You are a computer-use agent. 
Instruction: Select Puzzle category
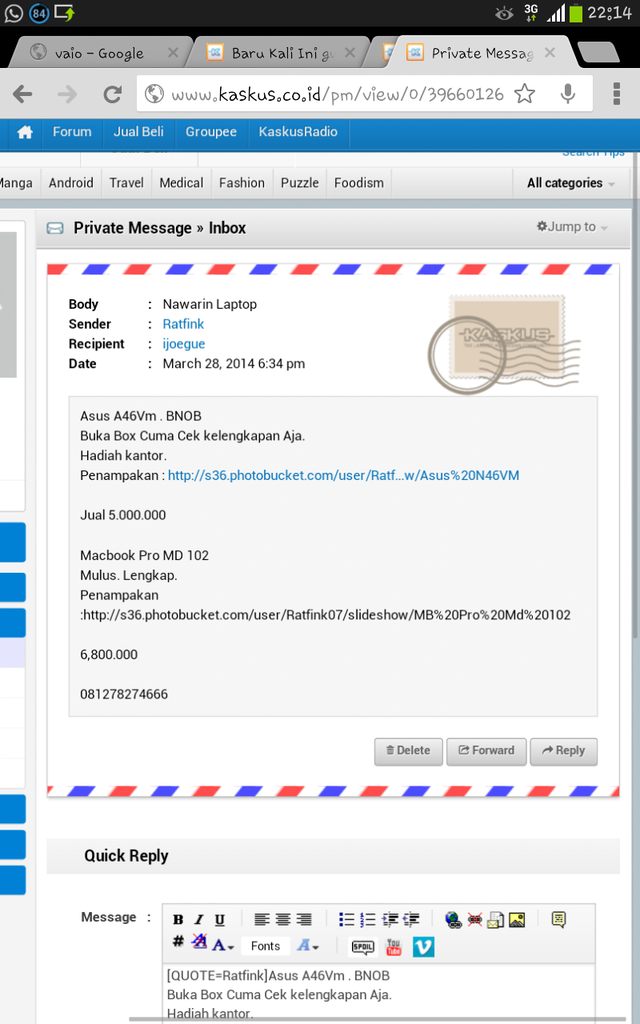coord(300,183)
